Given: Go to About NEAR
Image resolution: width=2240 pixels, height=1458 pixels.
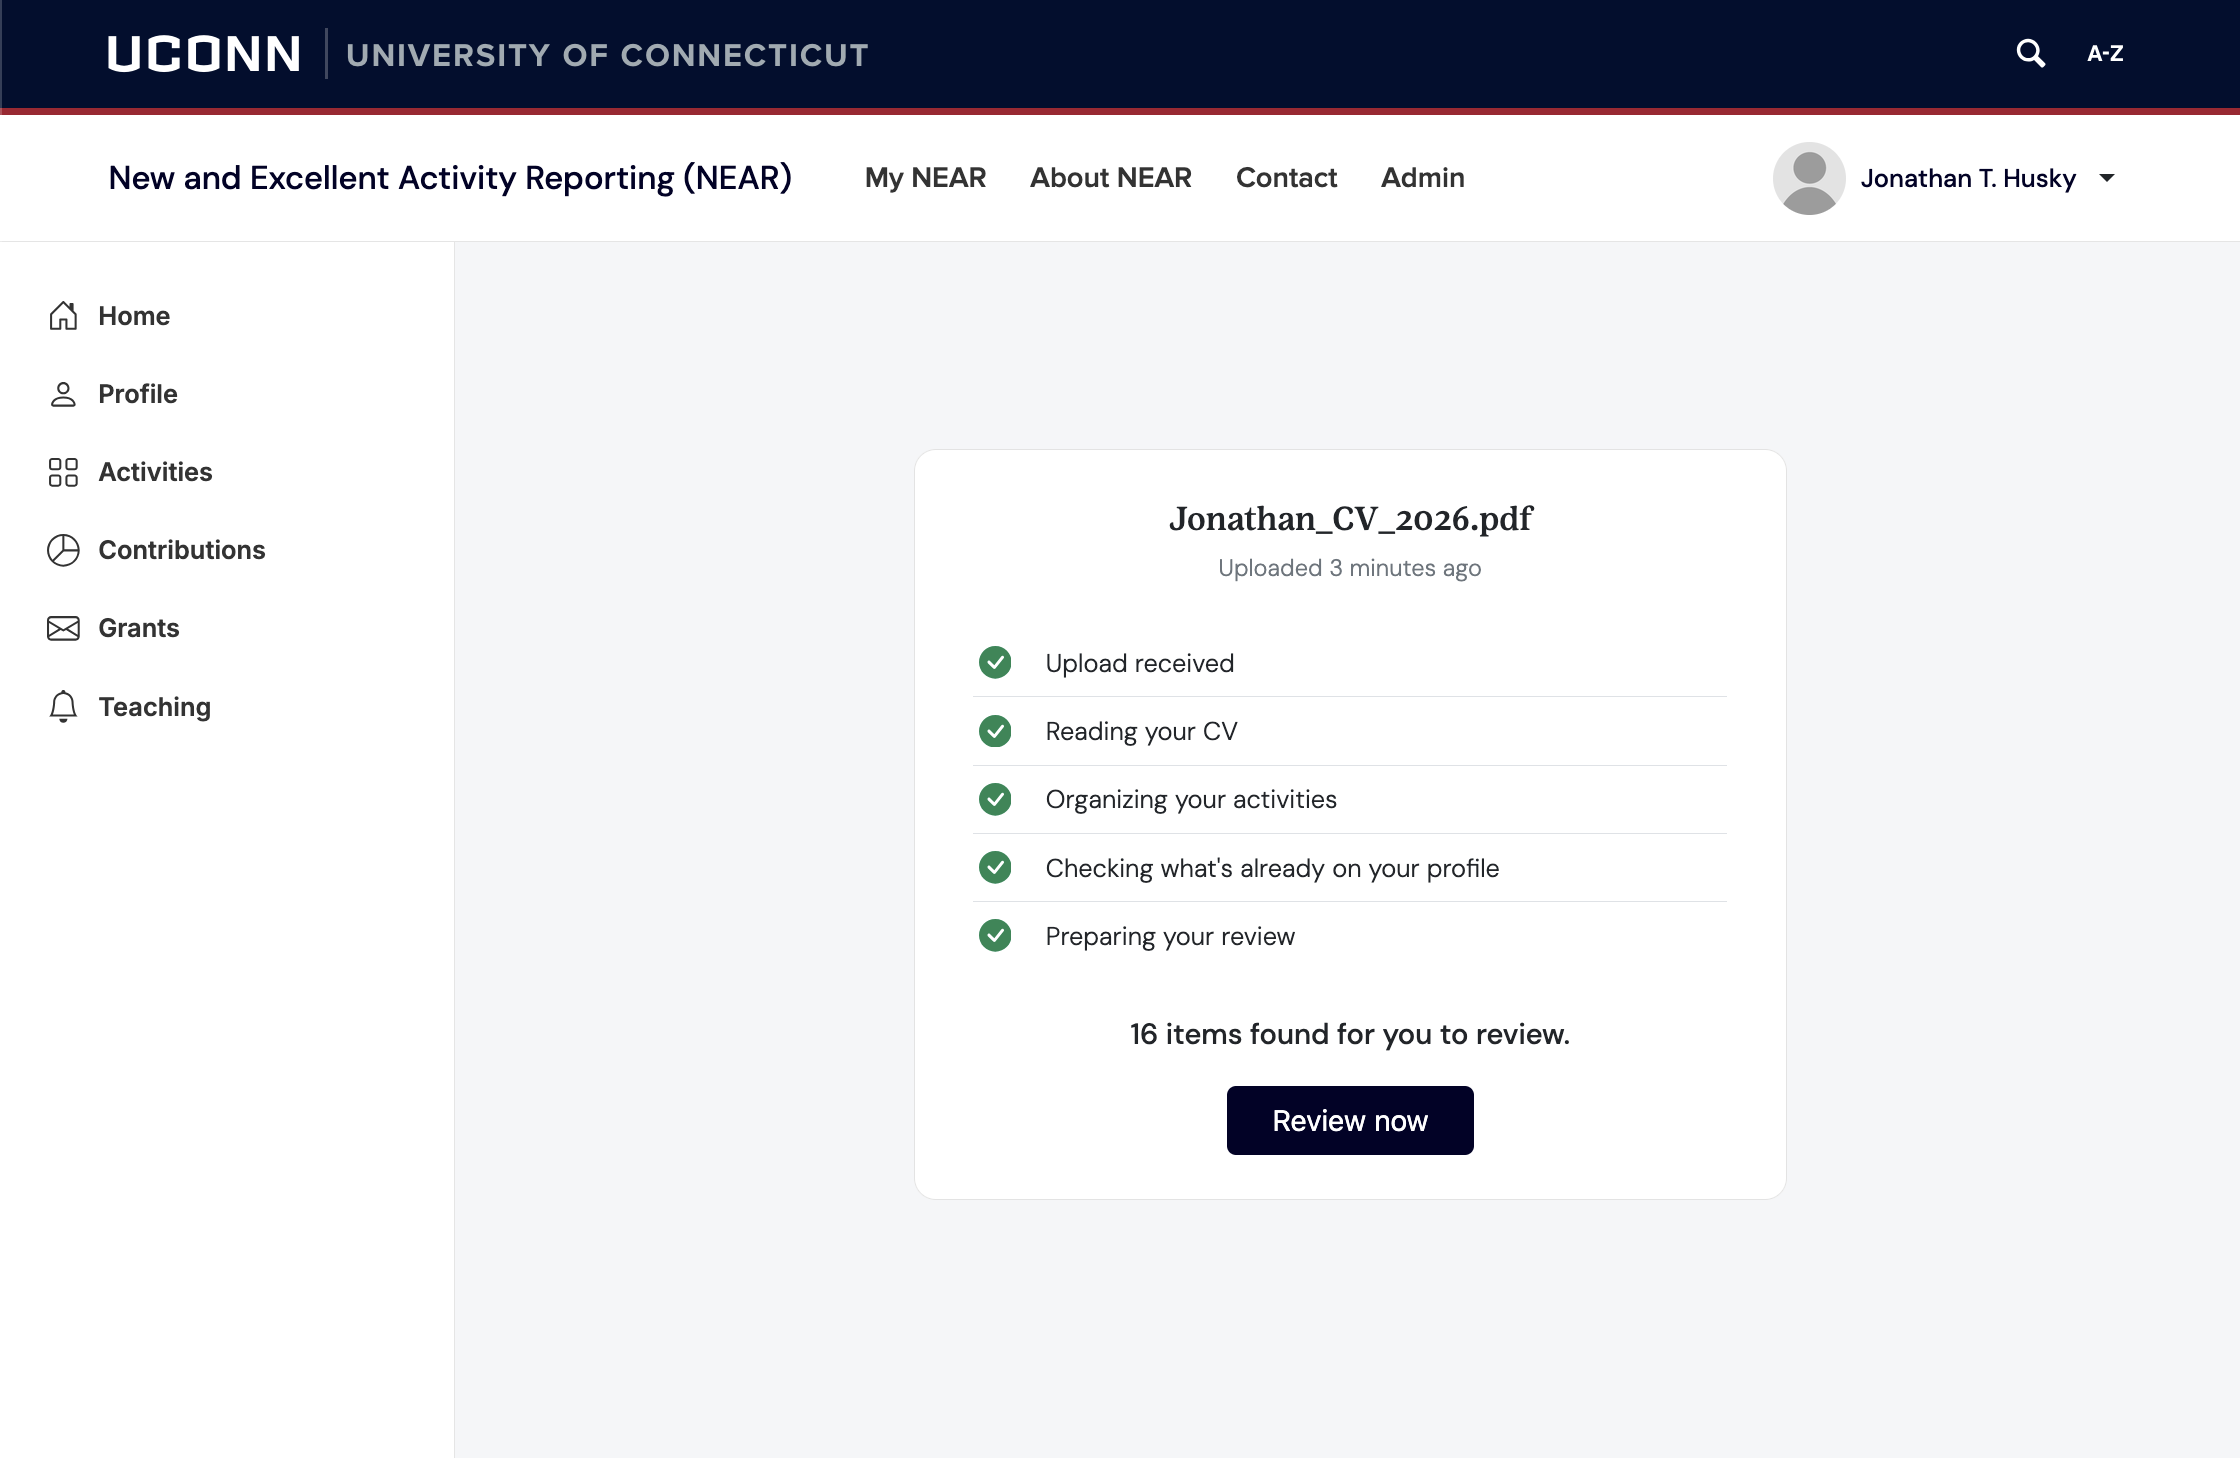Looking at the screenshot, I should 1111,178.
